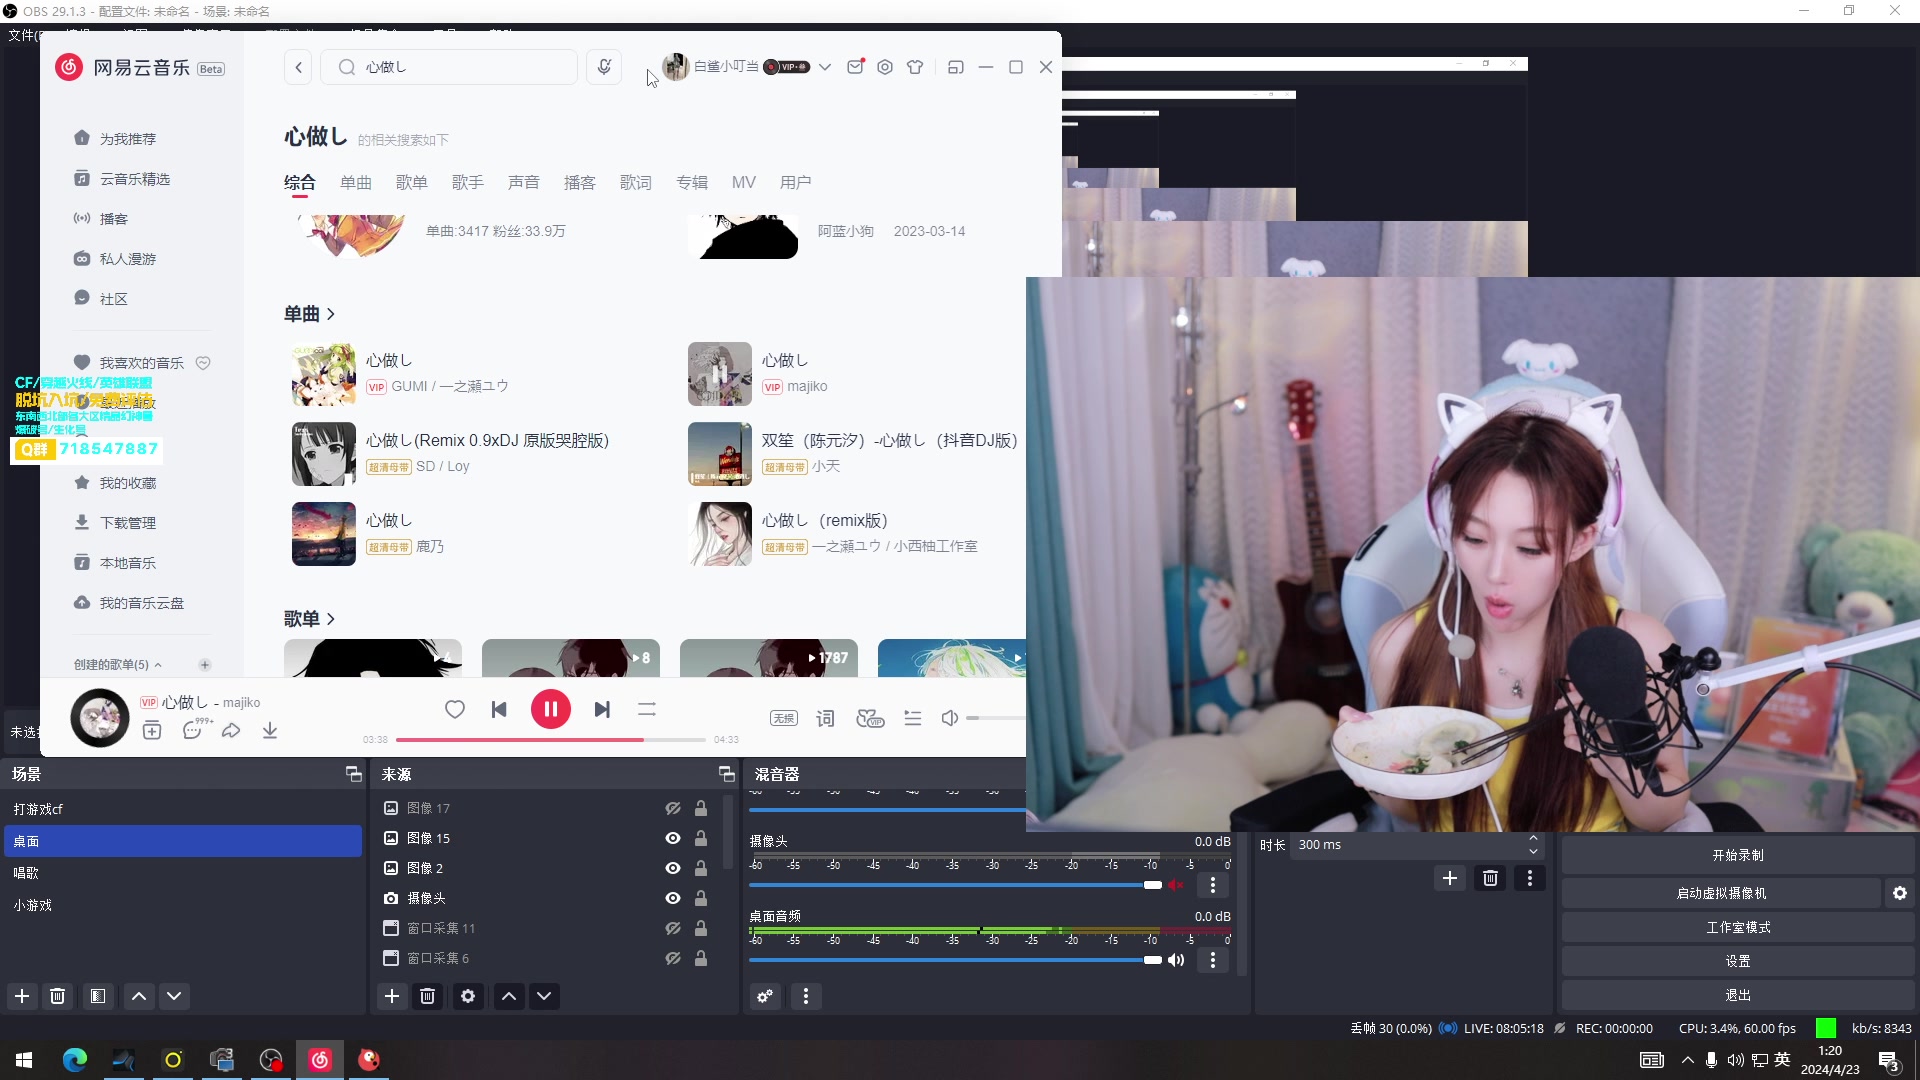Screen dimensions: 1920x1080
Task: Open advanced audio properties gears icon
Action: pos(765,996)
